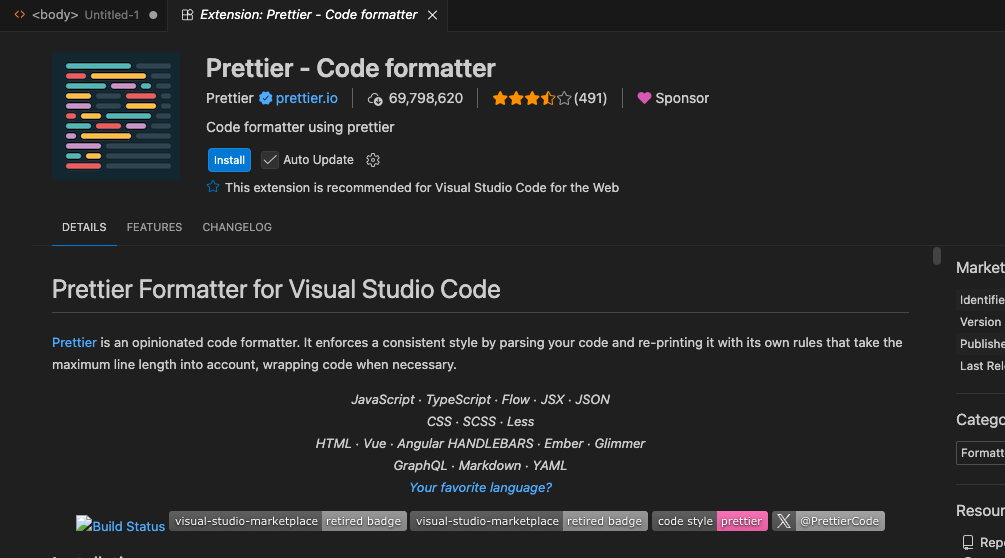Click the HTML · Vue · Angular language line
Screen dimensions: 1005x558
tap(481, 443)
